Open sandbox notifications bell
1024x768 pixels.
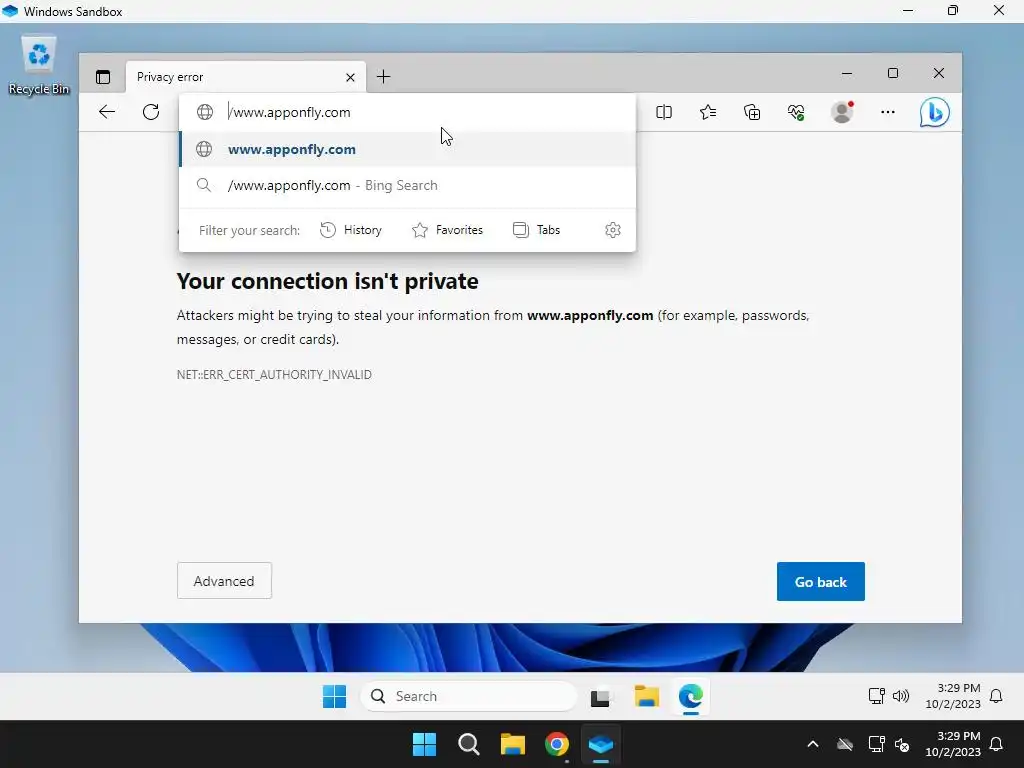coord(996,696)
